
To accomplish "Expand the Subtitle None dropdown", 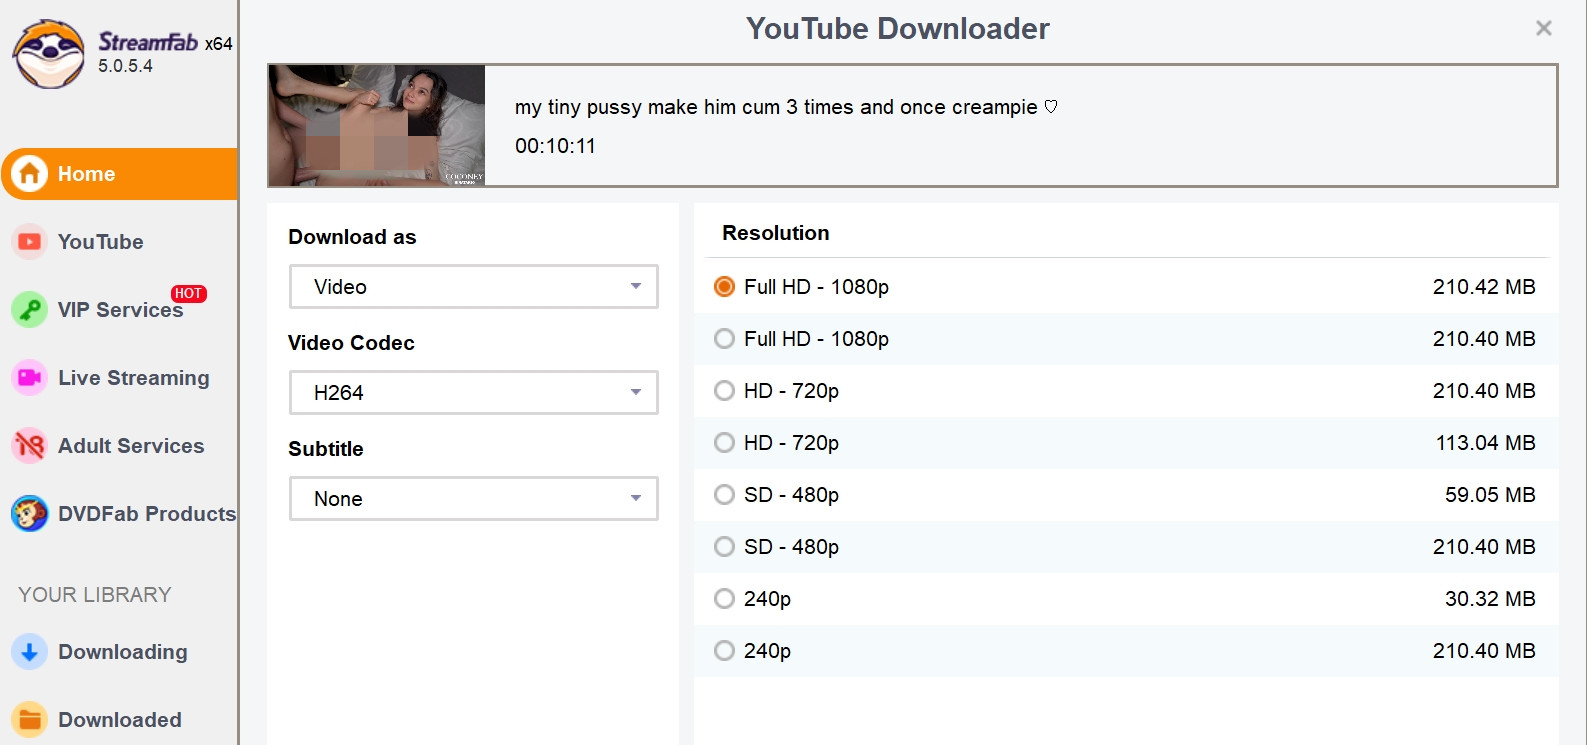I will point(474,499).
